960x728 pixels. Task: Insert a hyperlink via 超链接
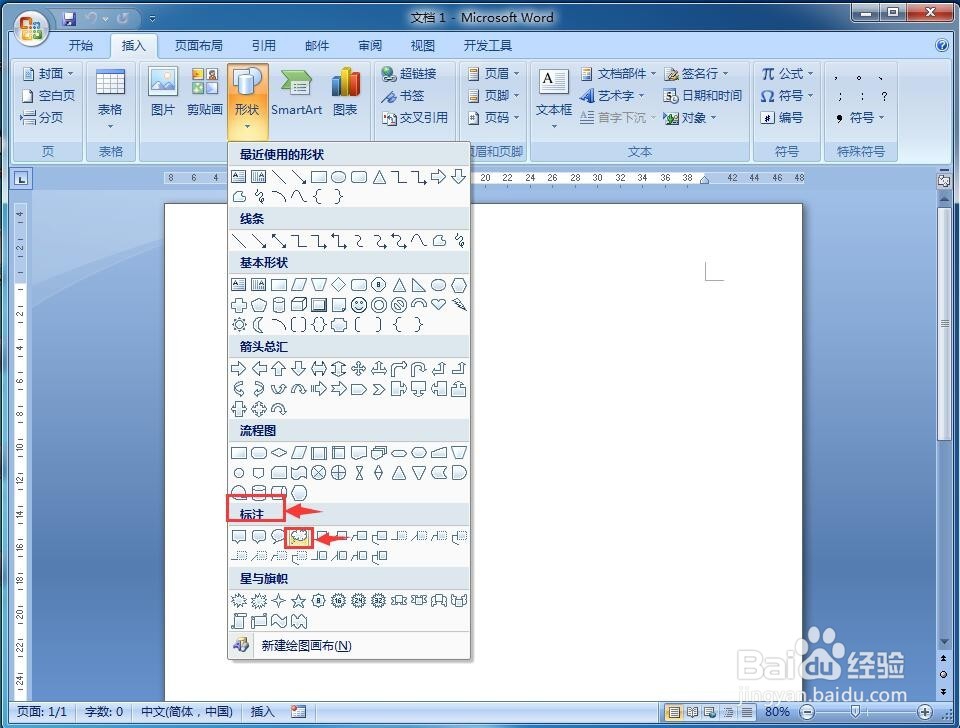(408, 74)
